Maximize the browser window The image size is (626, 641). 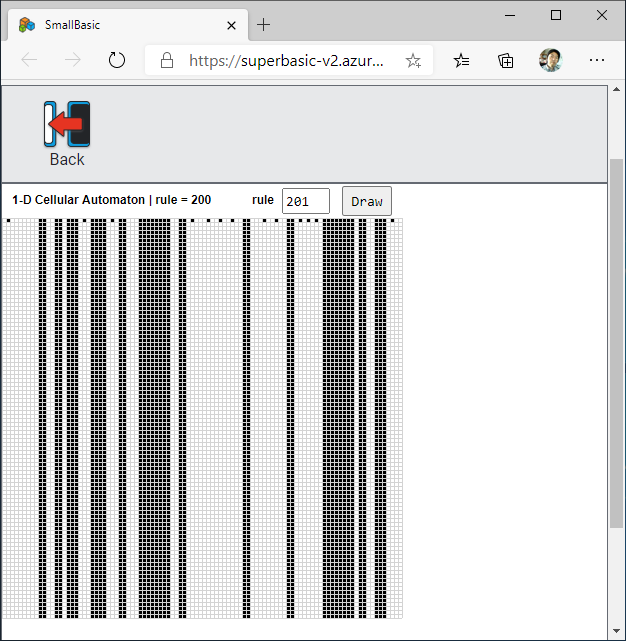tap(556, 16)
